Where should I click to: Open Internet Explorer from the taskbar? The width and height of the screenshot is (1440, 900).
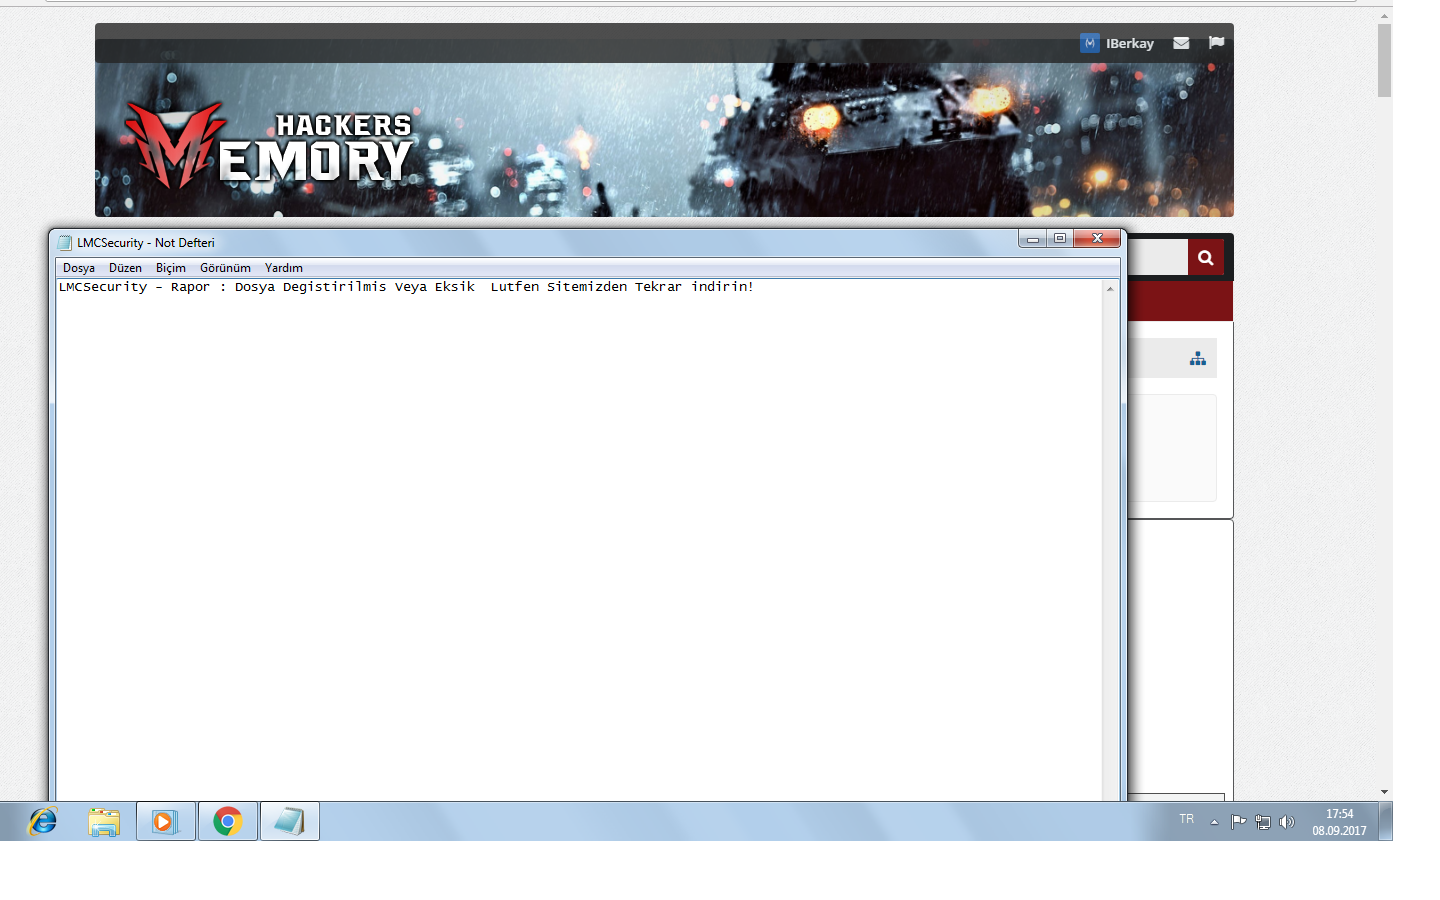click(42, 821)
